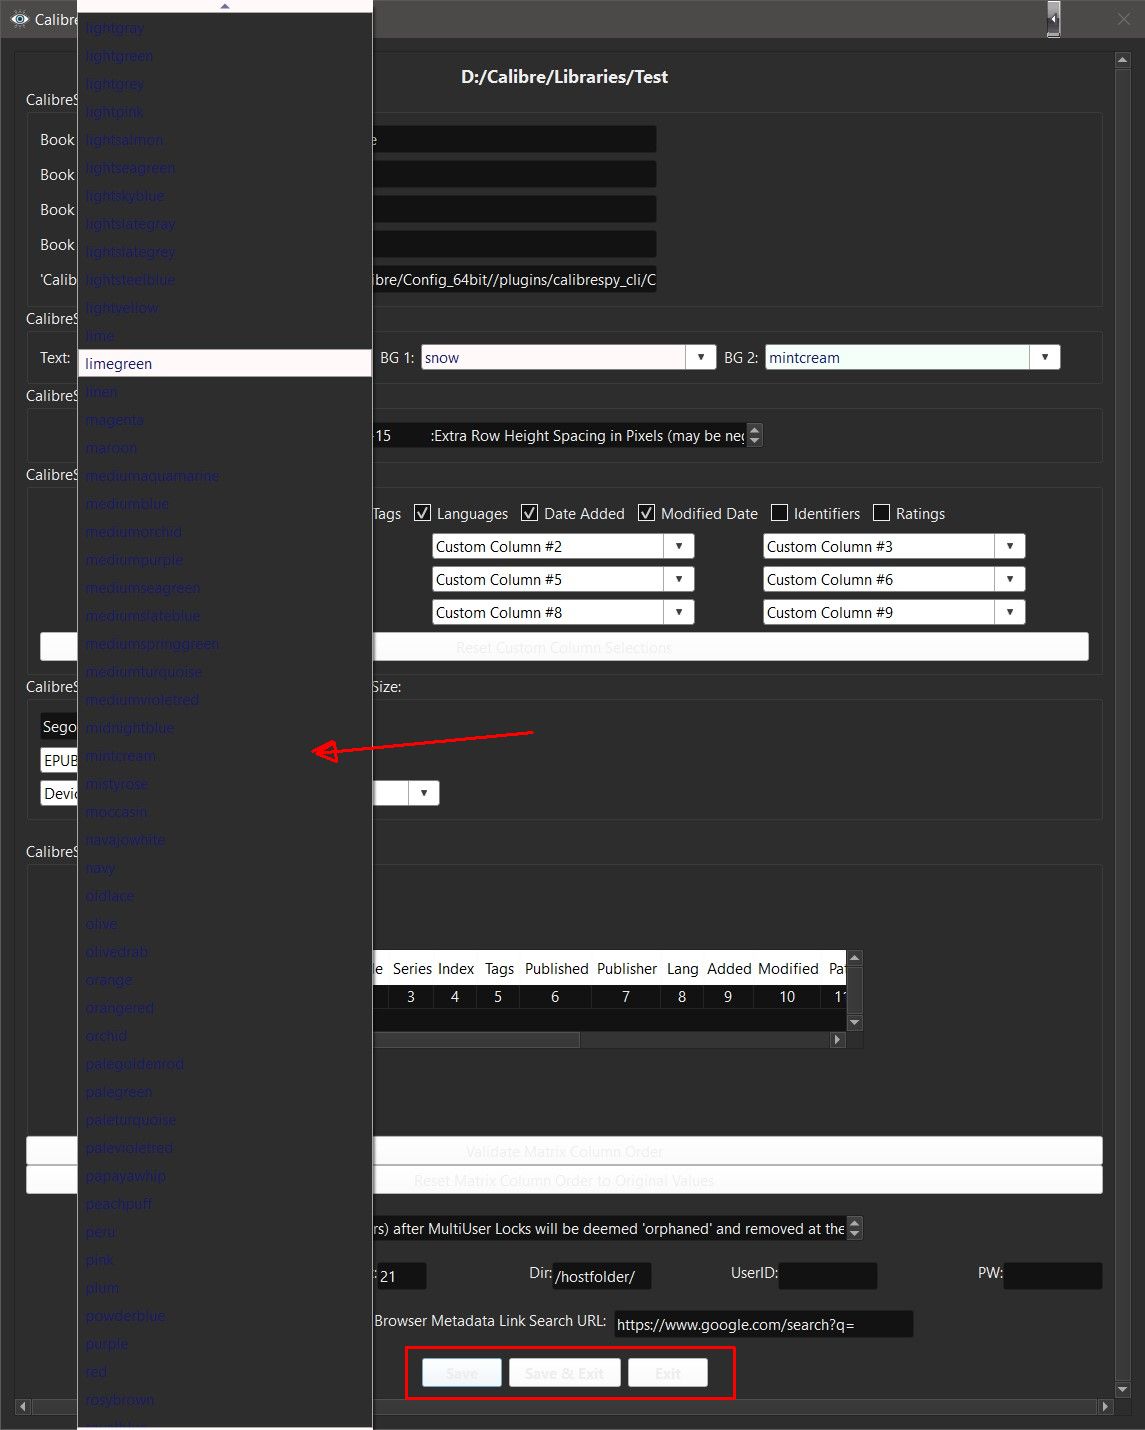The height and width of the screenshot is (1430, 1145).
Task: Click the Browser Metadata Link Search URL field
Action: [764, 1324]
